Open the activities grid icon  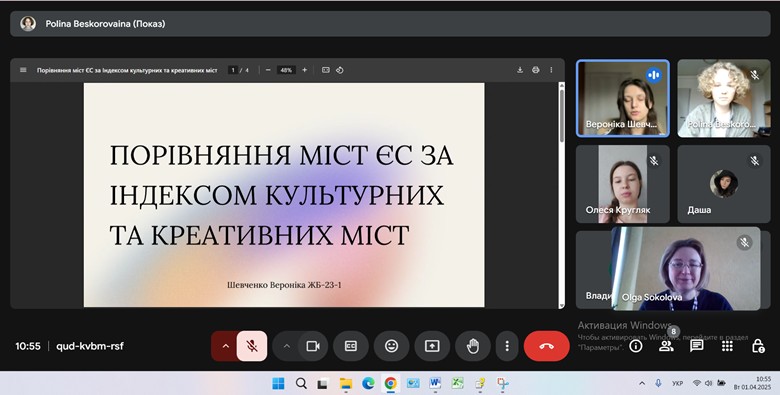[727, 346]
